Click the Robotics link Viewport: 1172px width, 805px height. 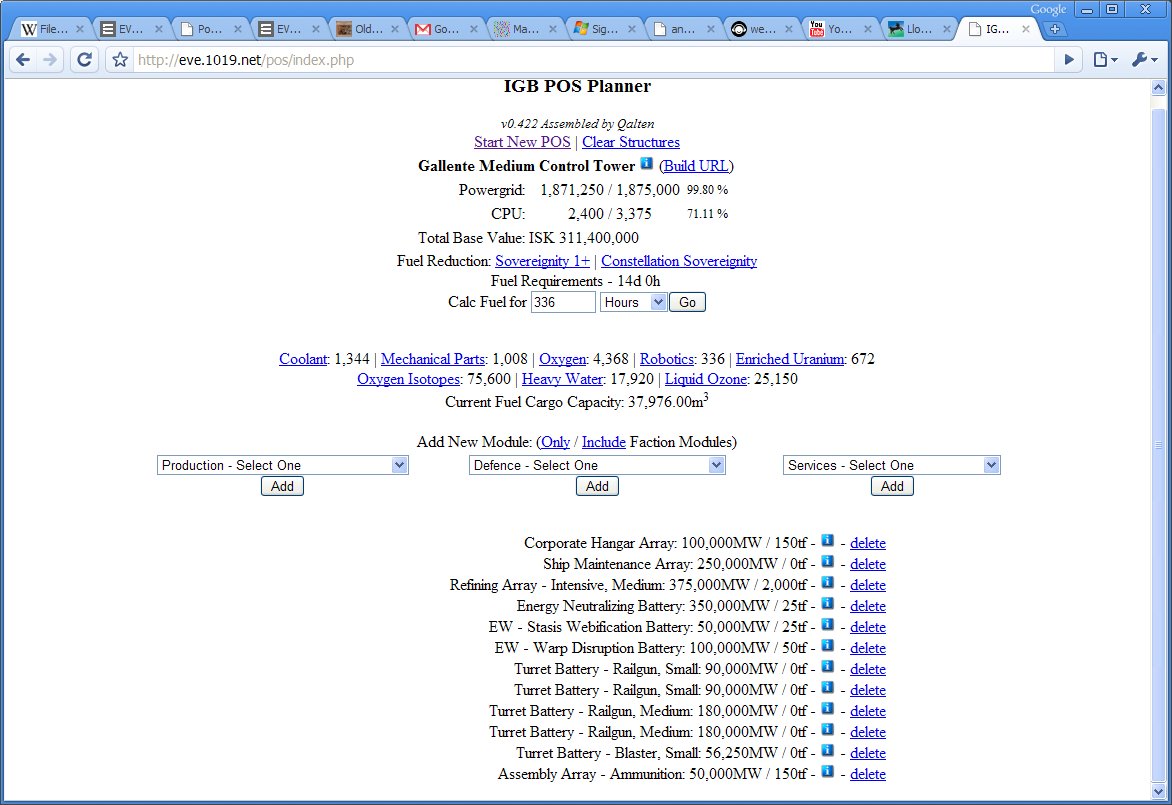(x=667, y=359)
